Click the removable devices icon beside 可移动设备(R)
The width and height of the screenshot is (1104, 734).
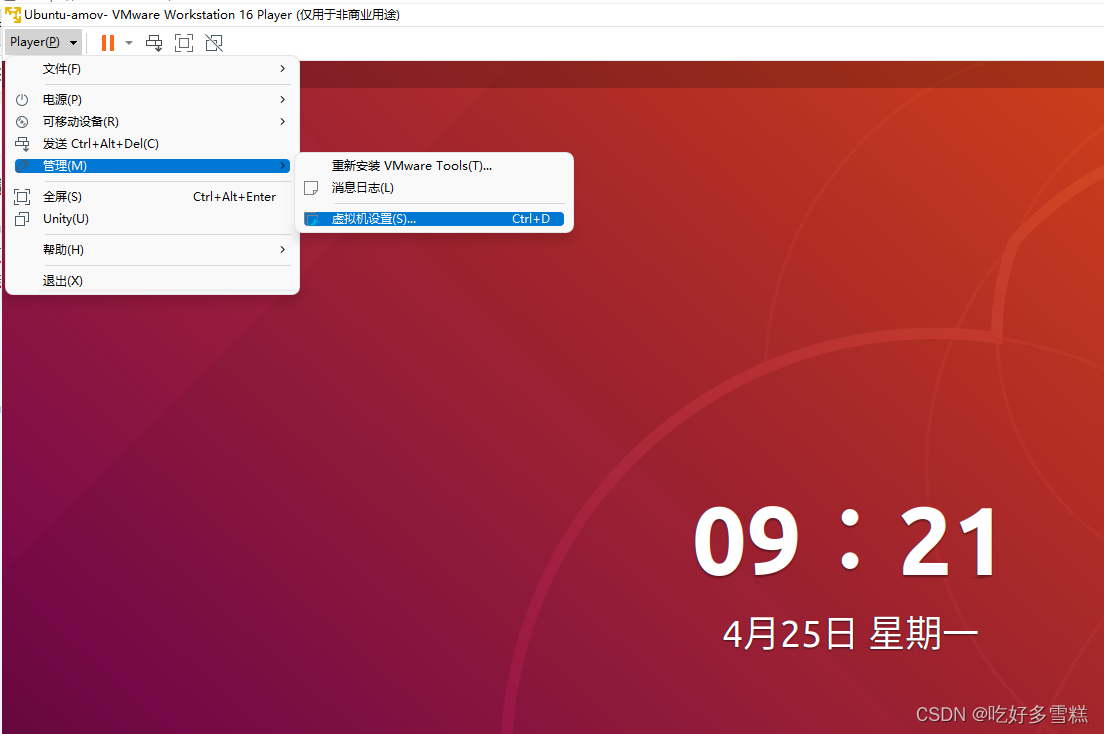(x=22, y=121)
